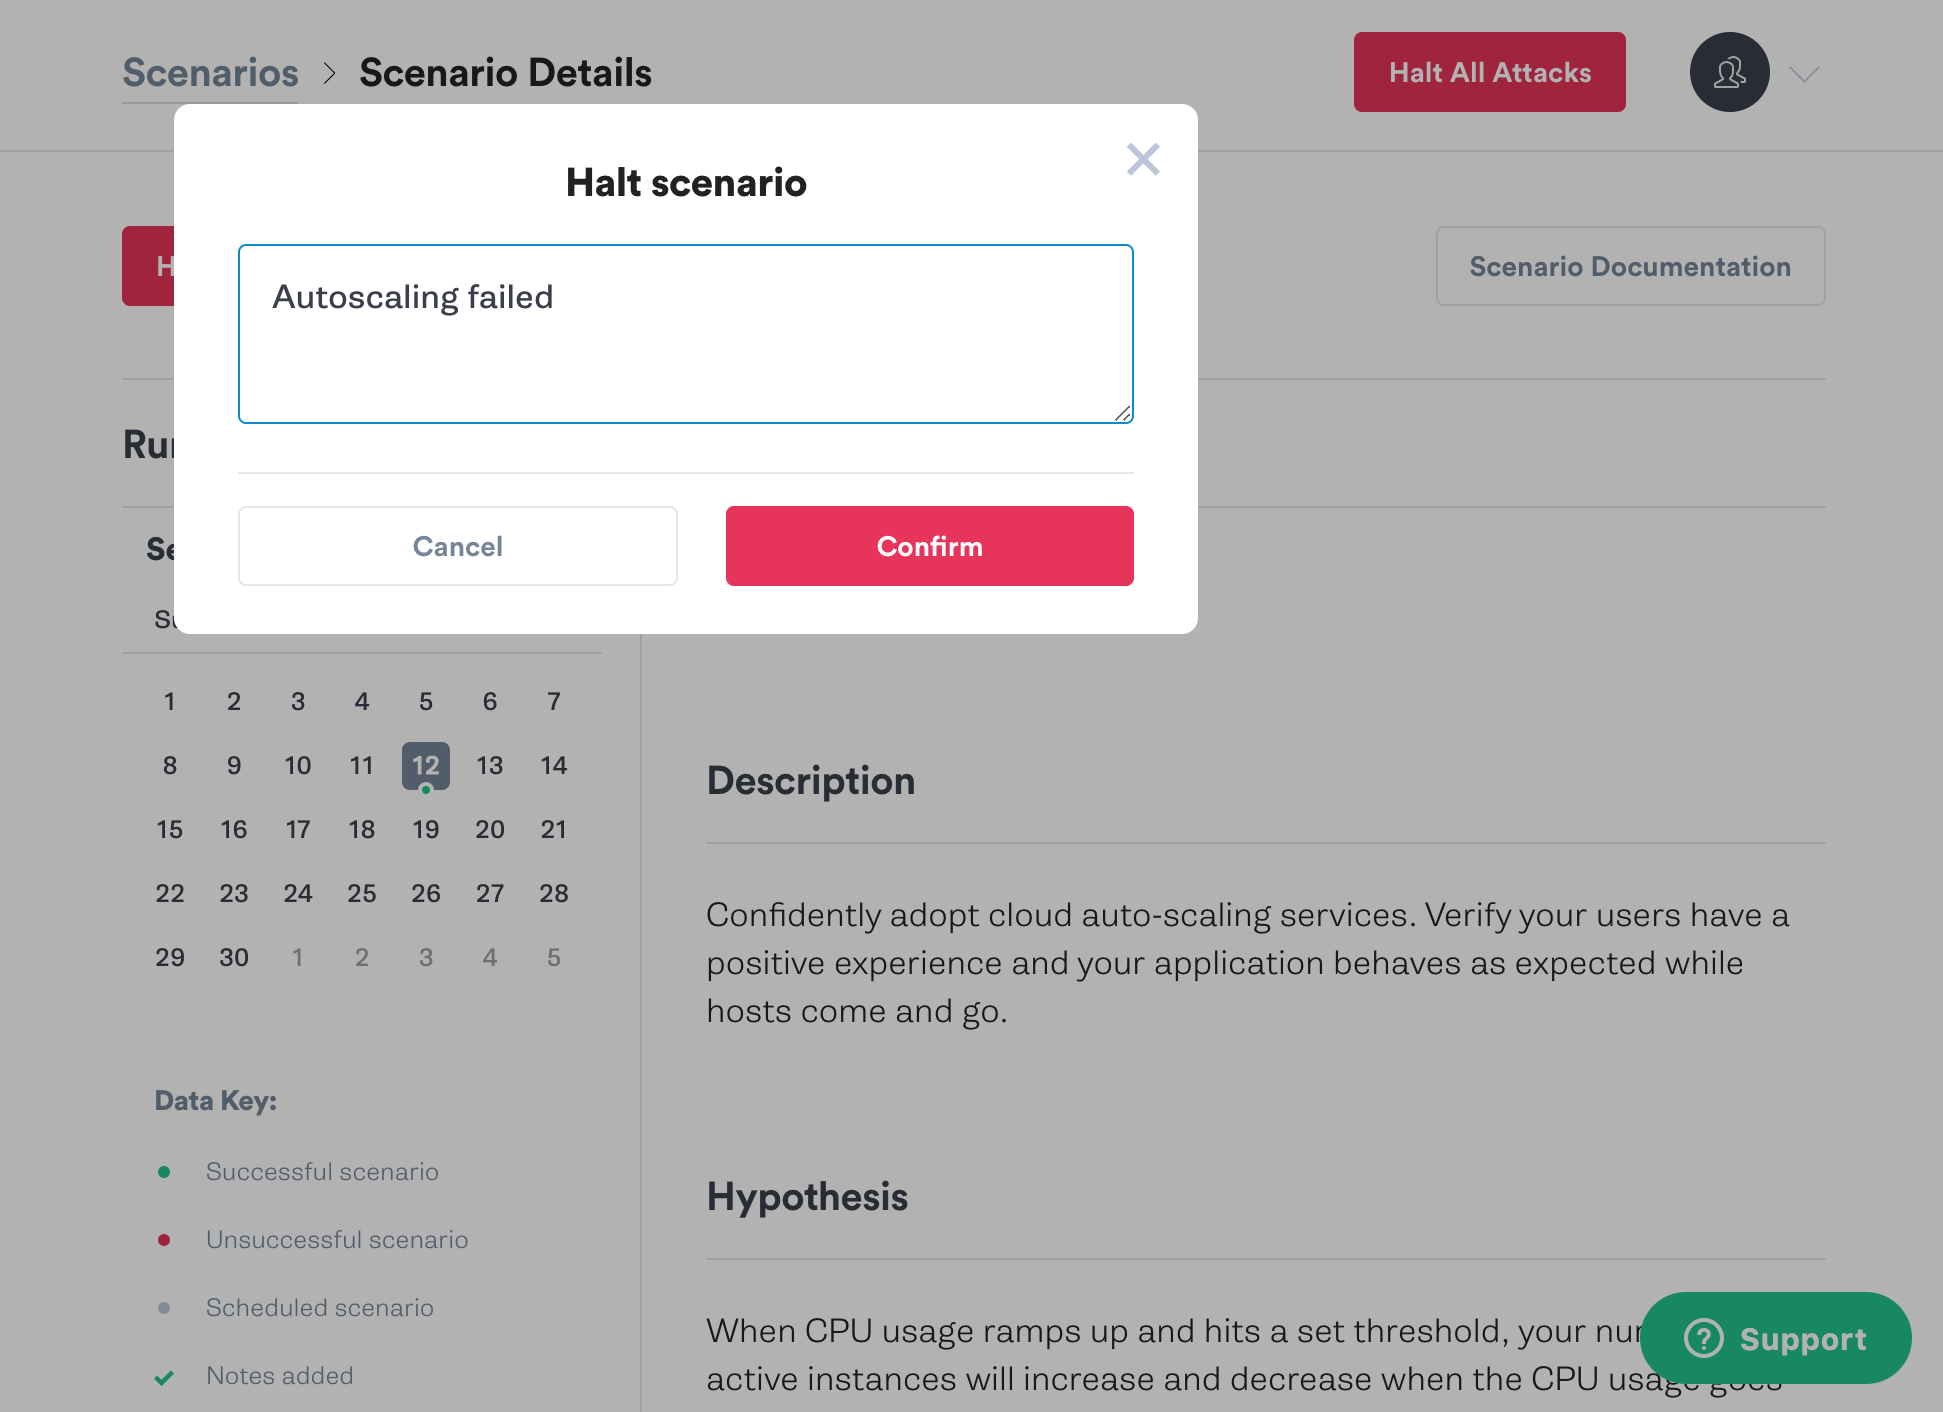
Task: Select calendar day 12 highlighted date
Action: [425, 765]
